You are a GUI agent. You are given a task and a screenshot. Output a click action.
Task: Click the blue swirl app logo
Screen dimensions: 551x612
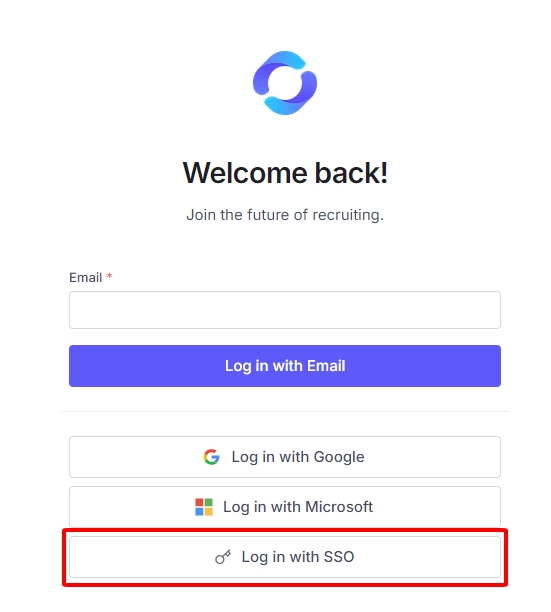285,83
